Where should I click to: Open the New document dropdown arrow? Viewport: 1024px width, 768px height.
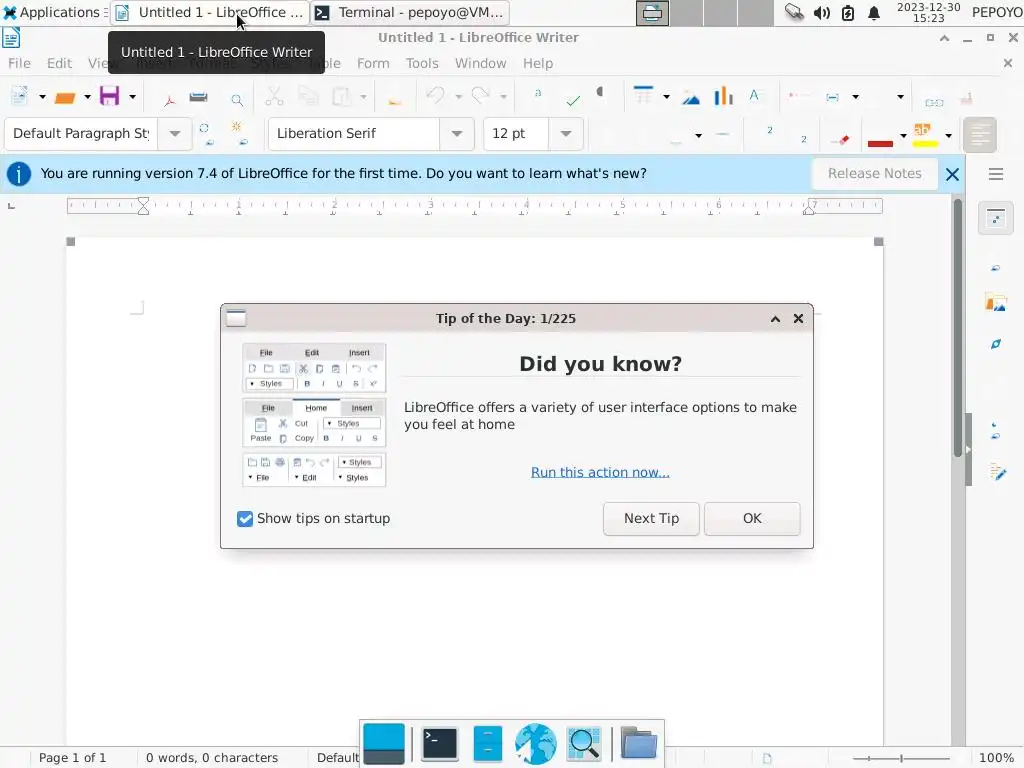click(x=42, y=97)
